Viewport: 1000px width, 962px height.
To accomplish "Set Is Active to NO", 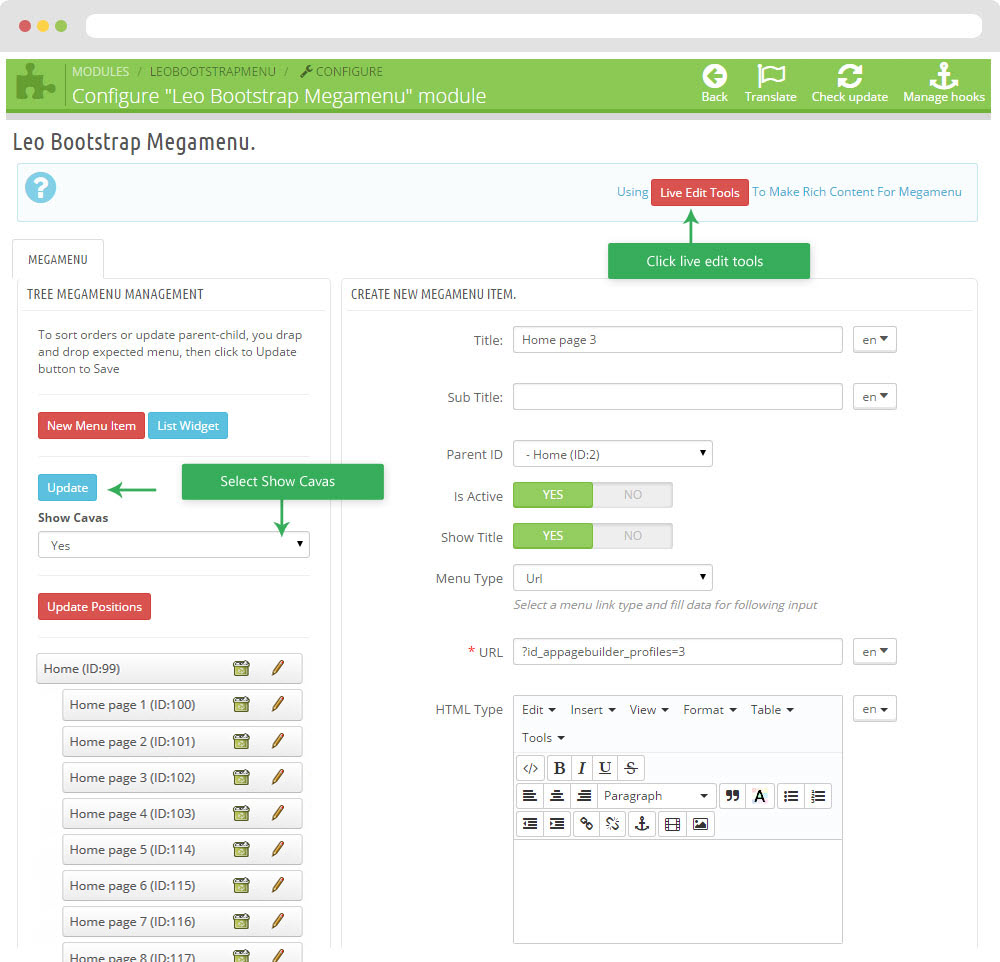I will (x=633, y=495).
